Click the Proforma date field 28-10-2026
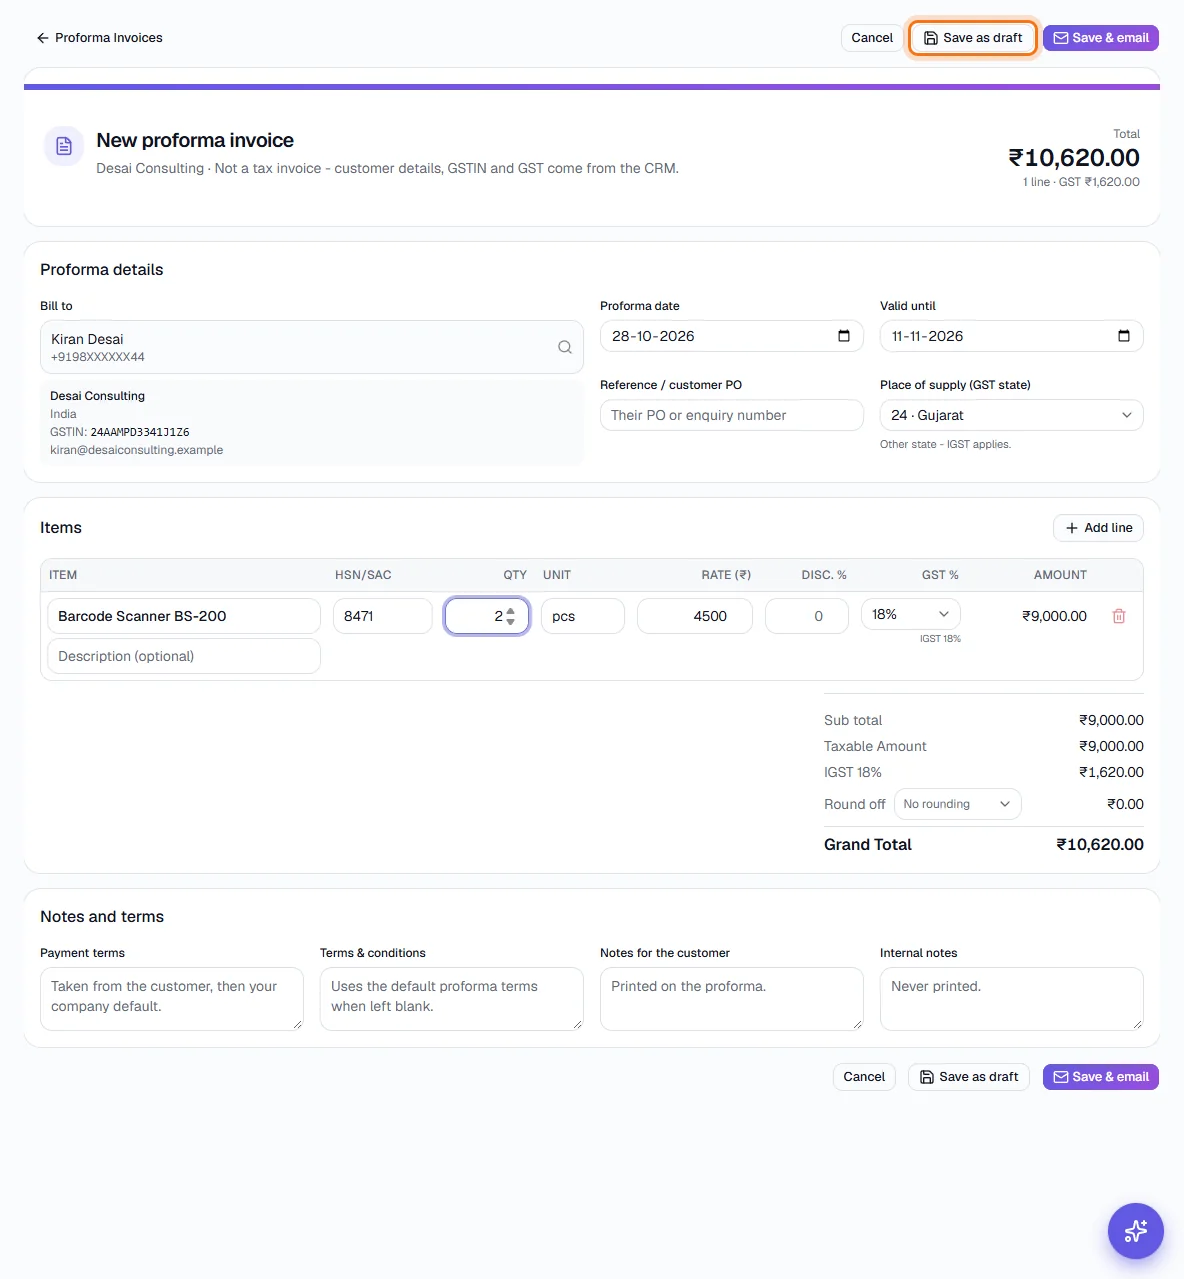Image resolution: width=1184 pixels, height=1279 pixels. [x=732, y=336]
